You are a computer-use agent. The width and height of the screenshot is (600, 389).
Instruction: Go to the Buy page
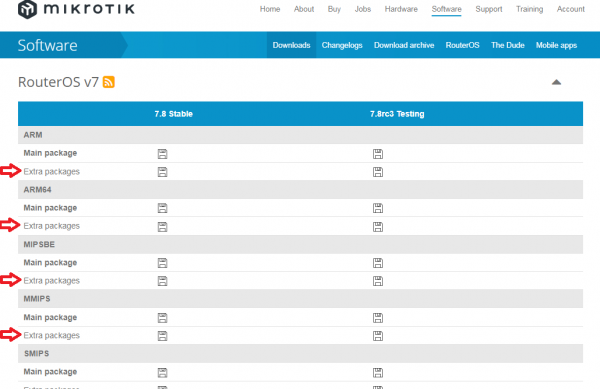coord(334,9)
